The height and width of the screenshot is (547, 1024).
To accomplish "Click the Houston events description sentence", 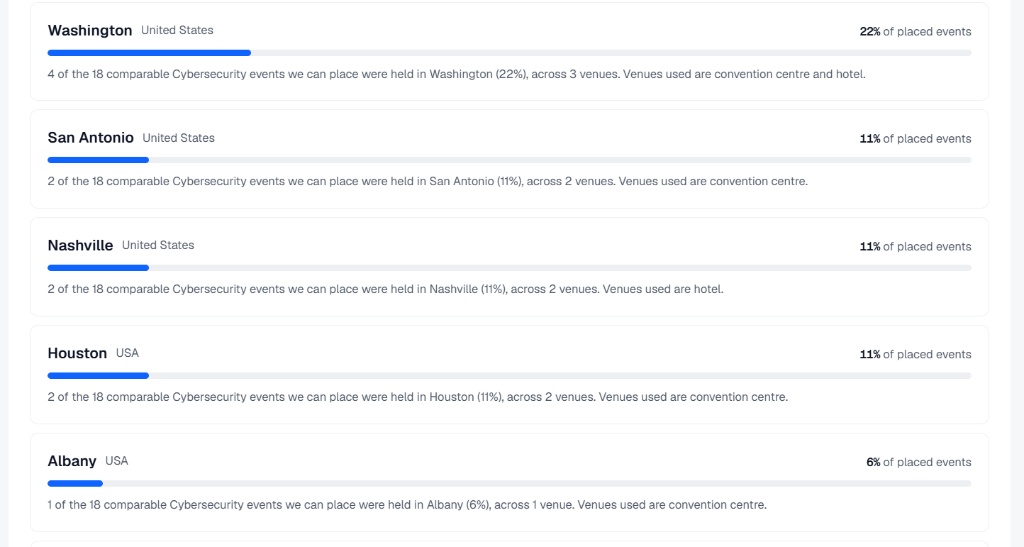I will point(418,397).
